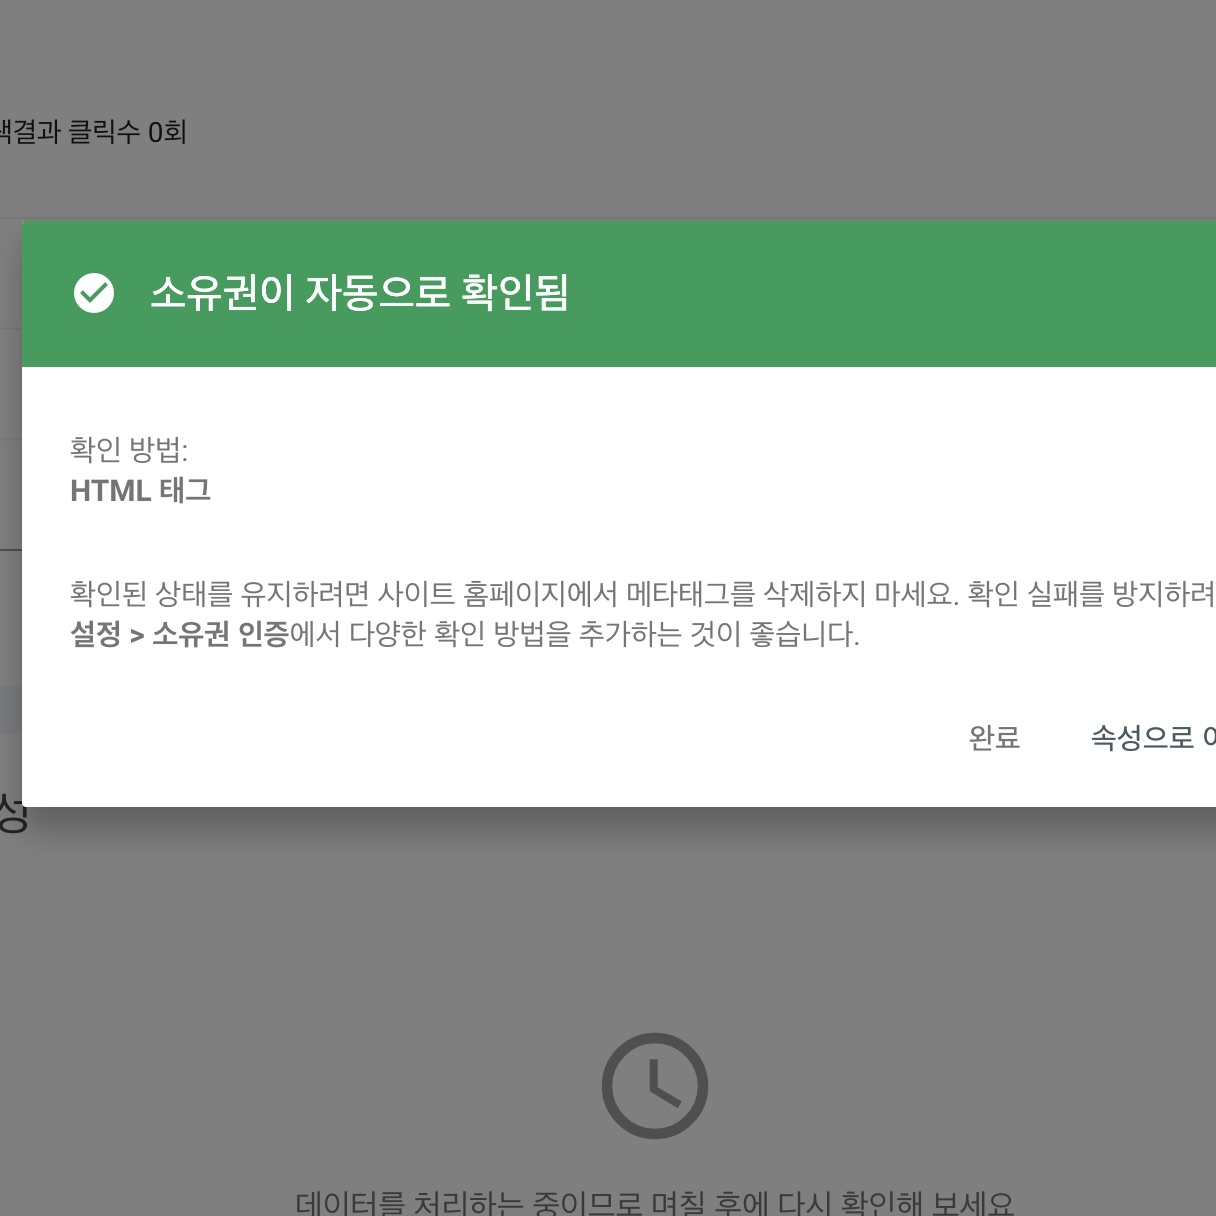Click the gray clock outline graphic
Screen dimensions: 1216x1216
tap(654, 1086)
